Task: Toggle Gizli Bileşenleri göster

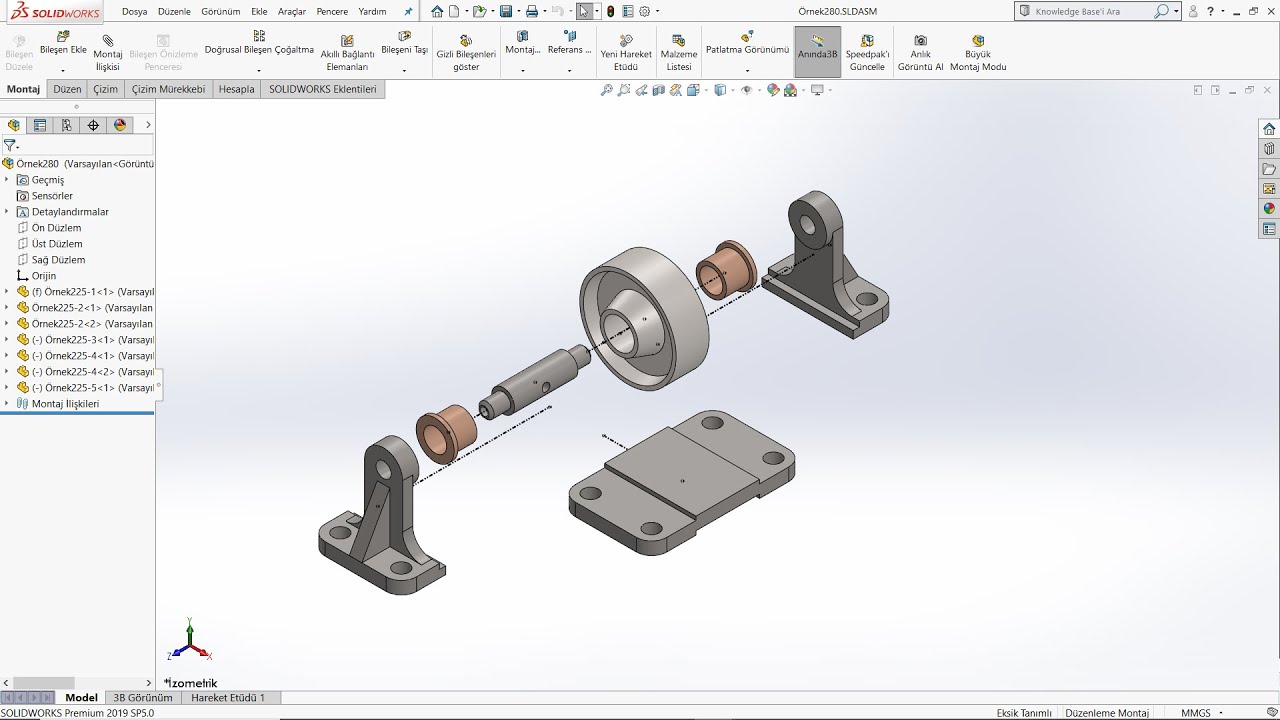Action: 466,53
